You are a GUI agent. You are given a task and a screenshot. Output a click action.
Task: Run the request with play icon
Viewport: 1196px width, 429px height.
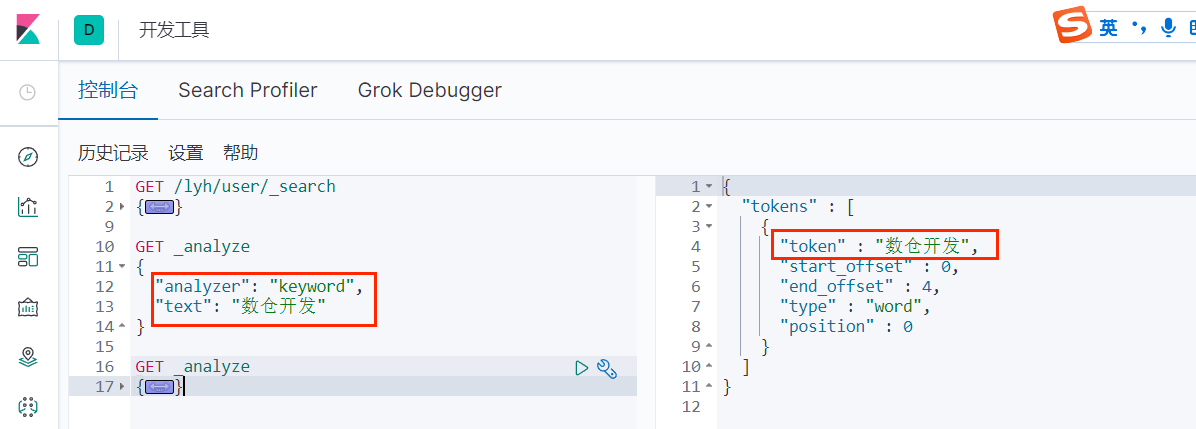coord(581,368)
